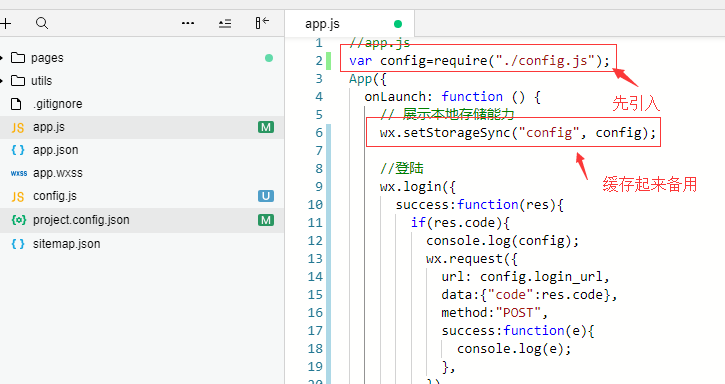
Task: Click the JS icon beside app.js
Action: [18, 128]
